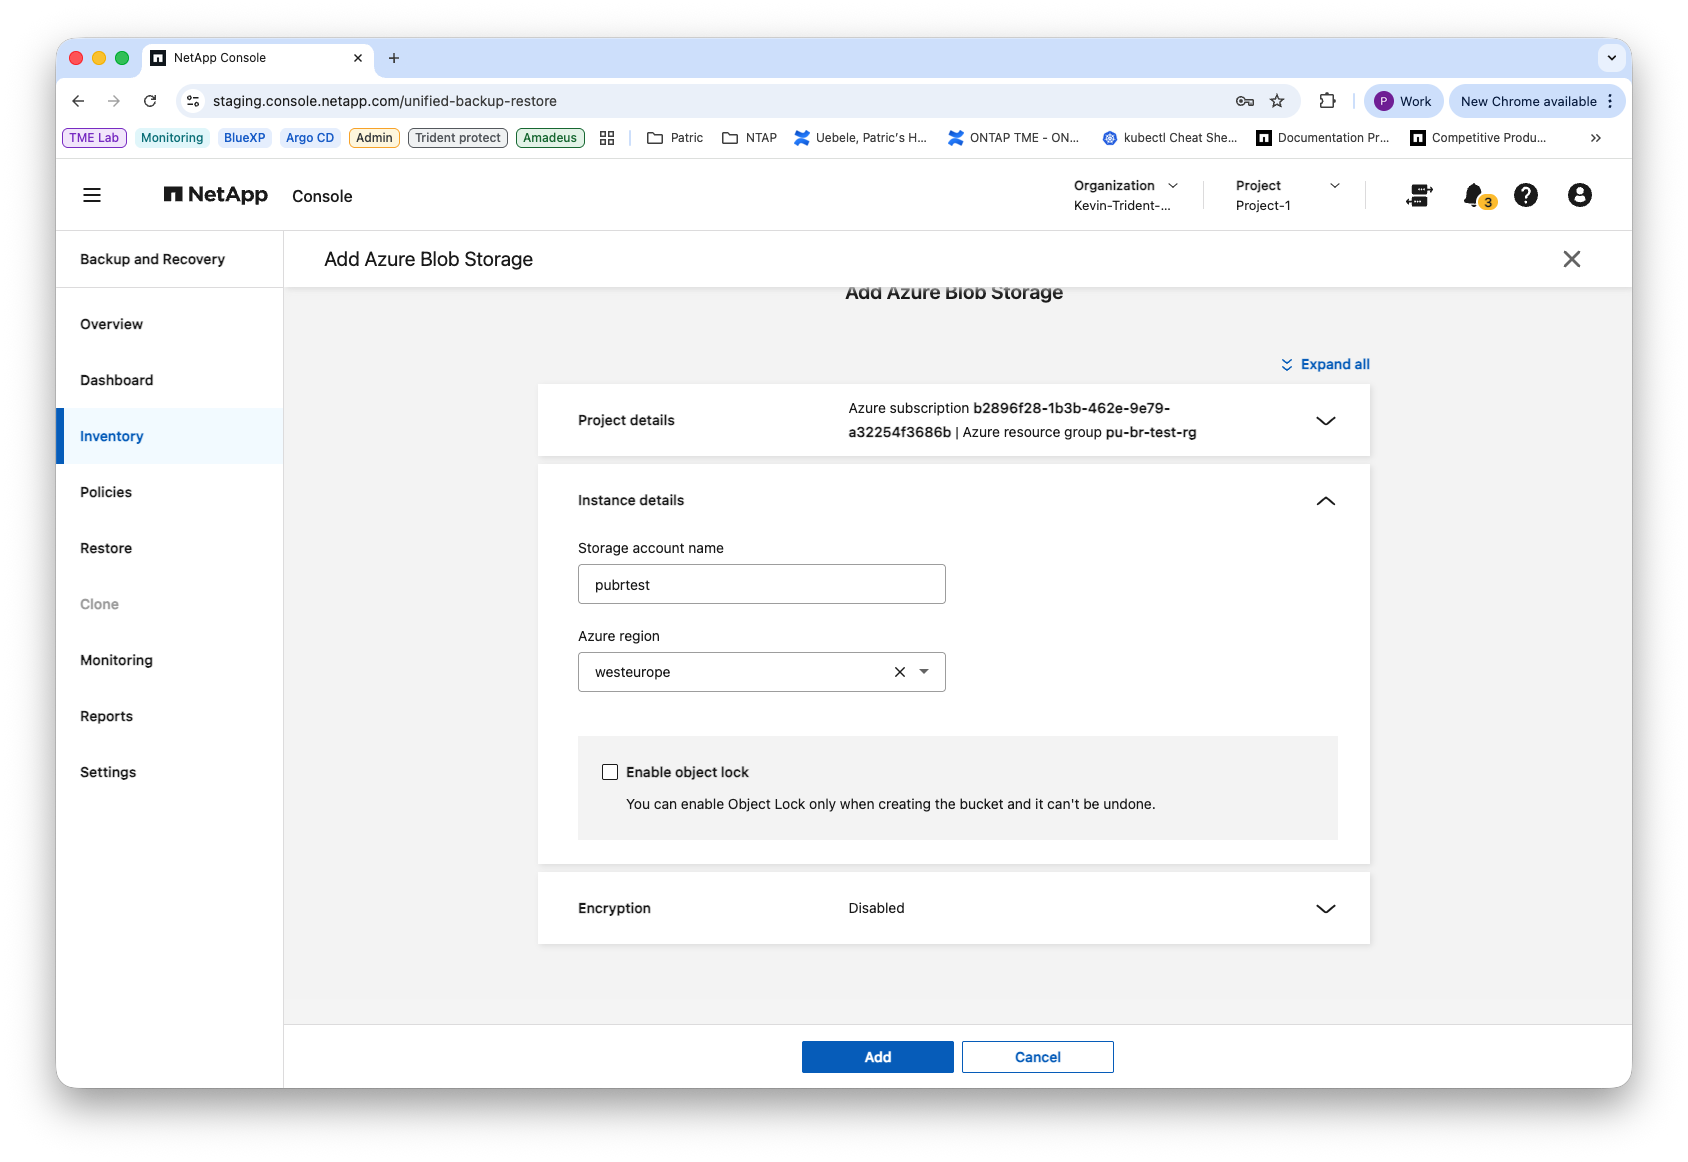Open Chrome extensions puzzle icon

coord(1327,101)
